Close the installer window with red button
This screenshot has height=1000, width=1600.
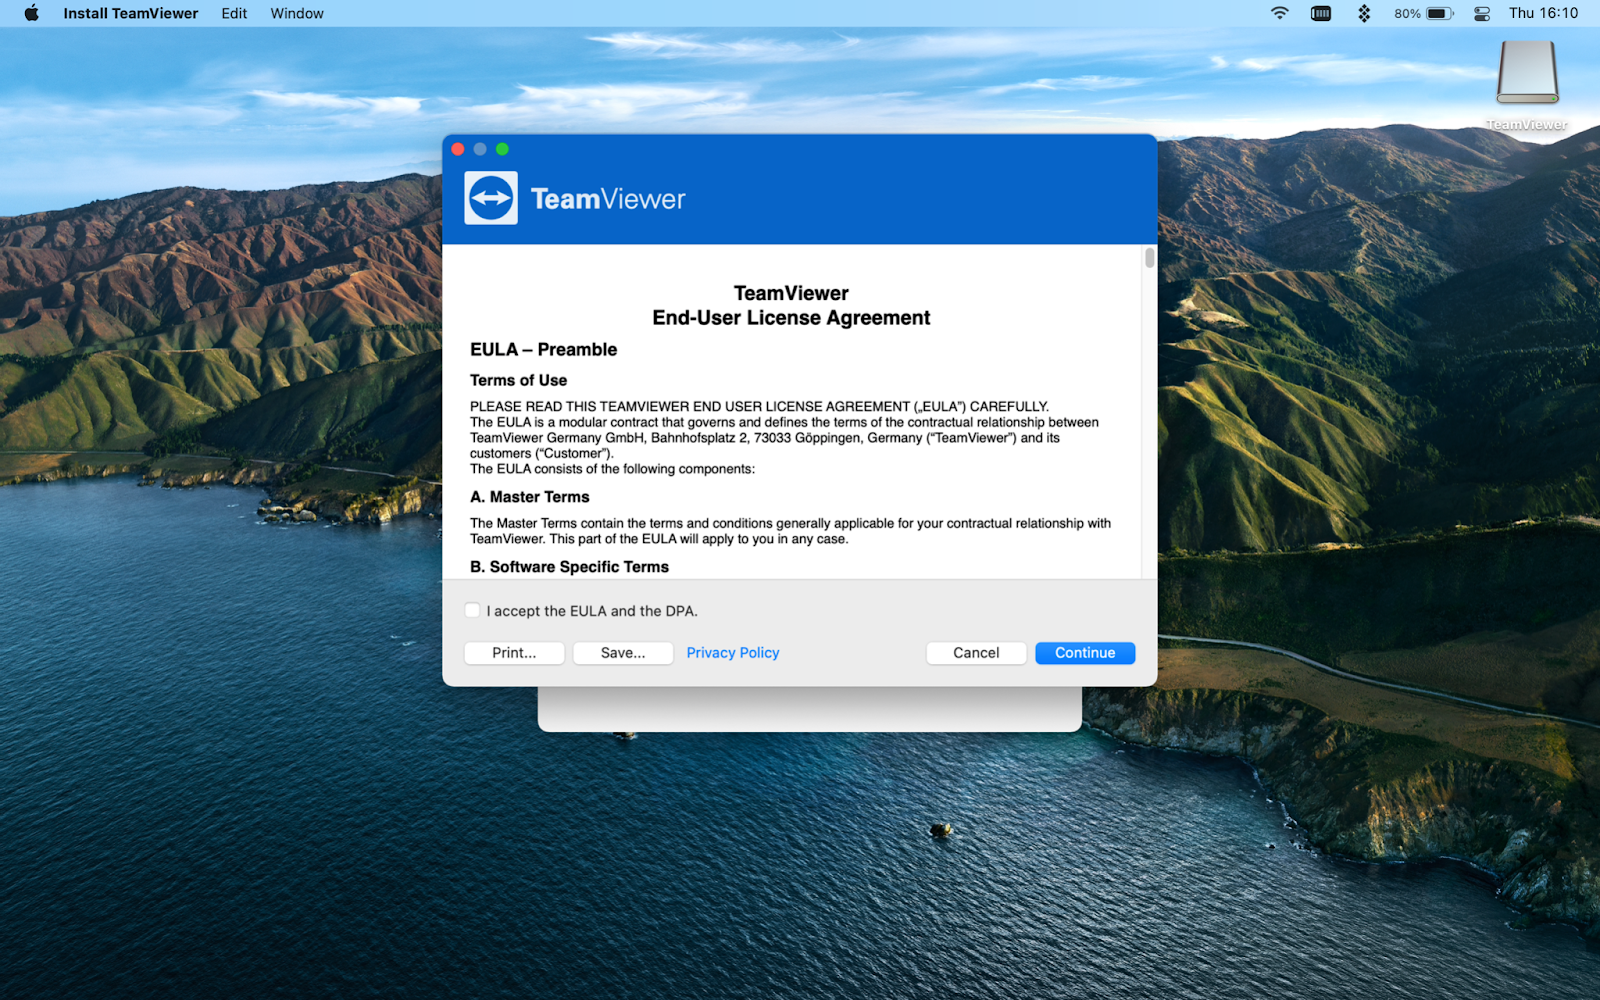pyautogui.click(x=458, y=149)
